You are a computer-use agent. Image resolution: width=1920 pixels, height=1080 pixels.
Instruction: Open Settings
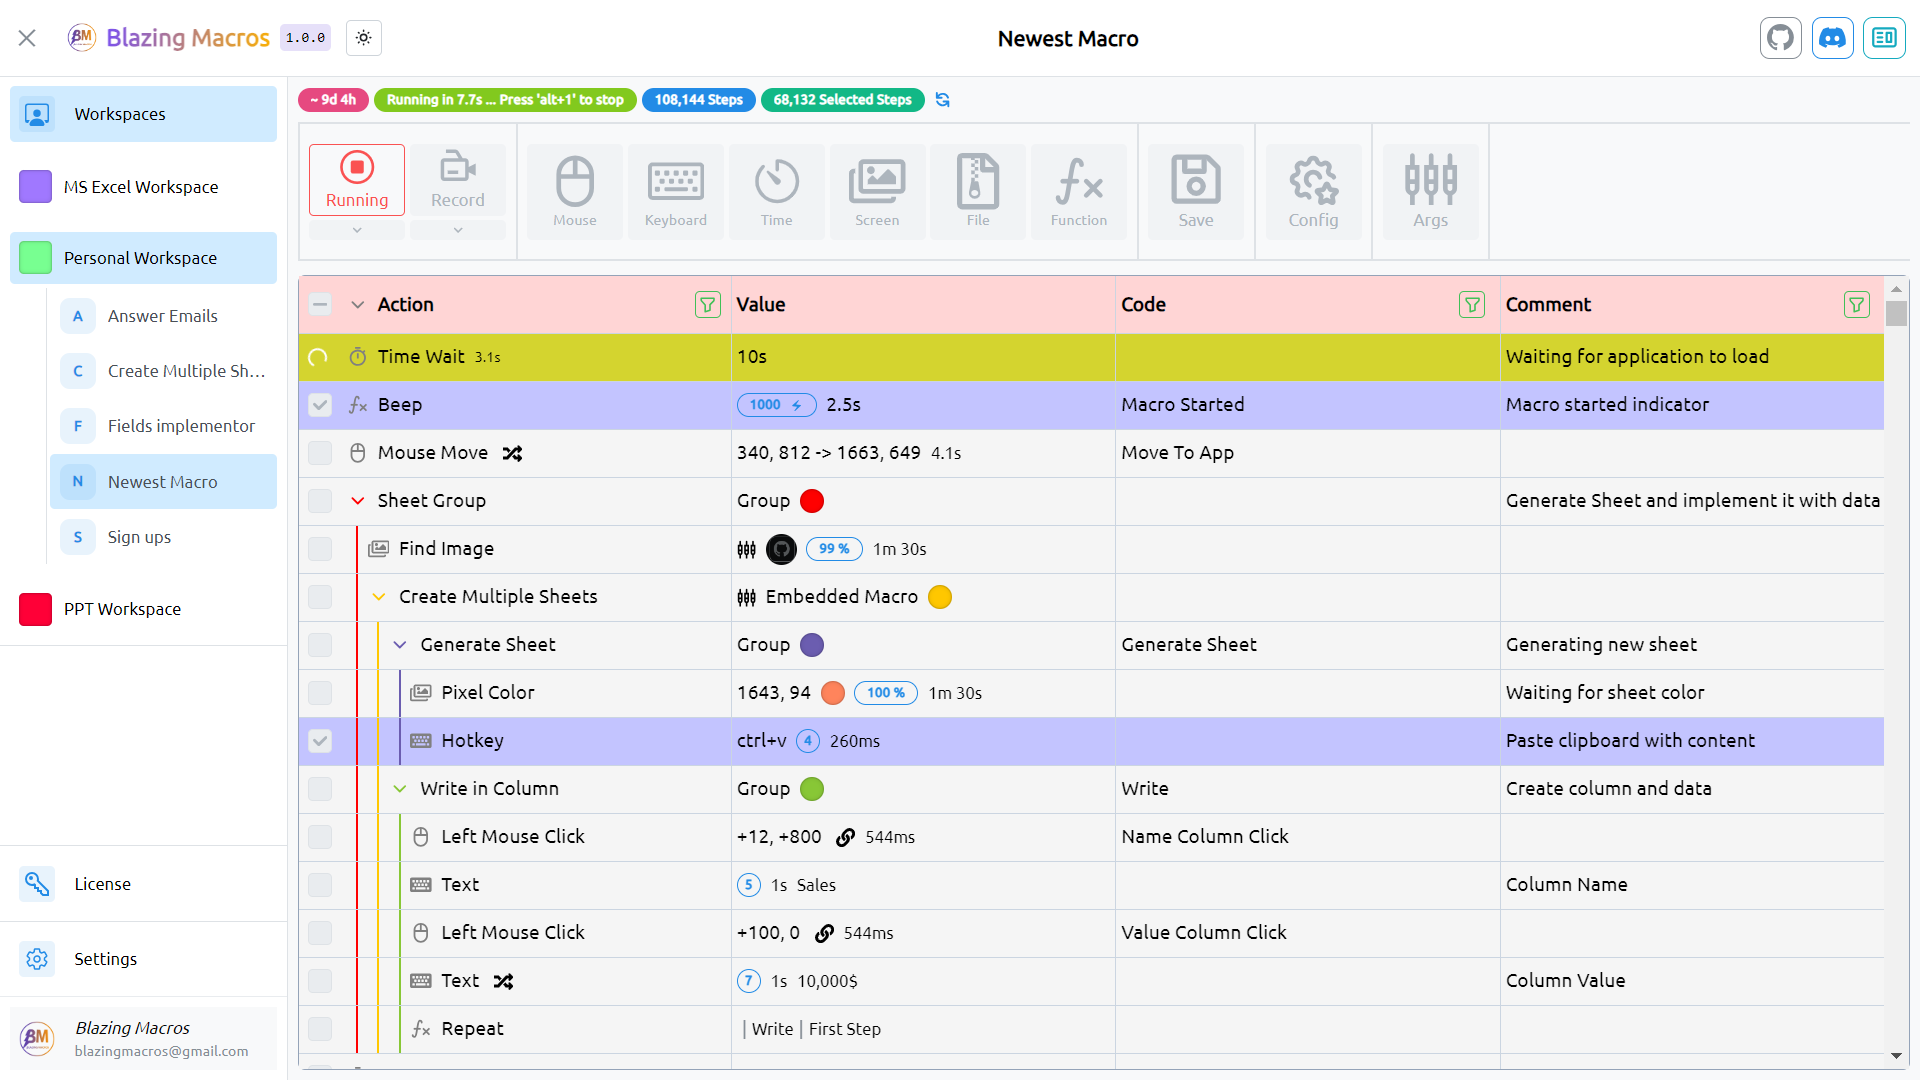click(x=143, y=959)
